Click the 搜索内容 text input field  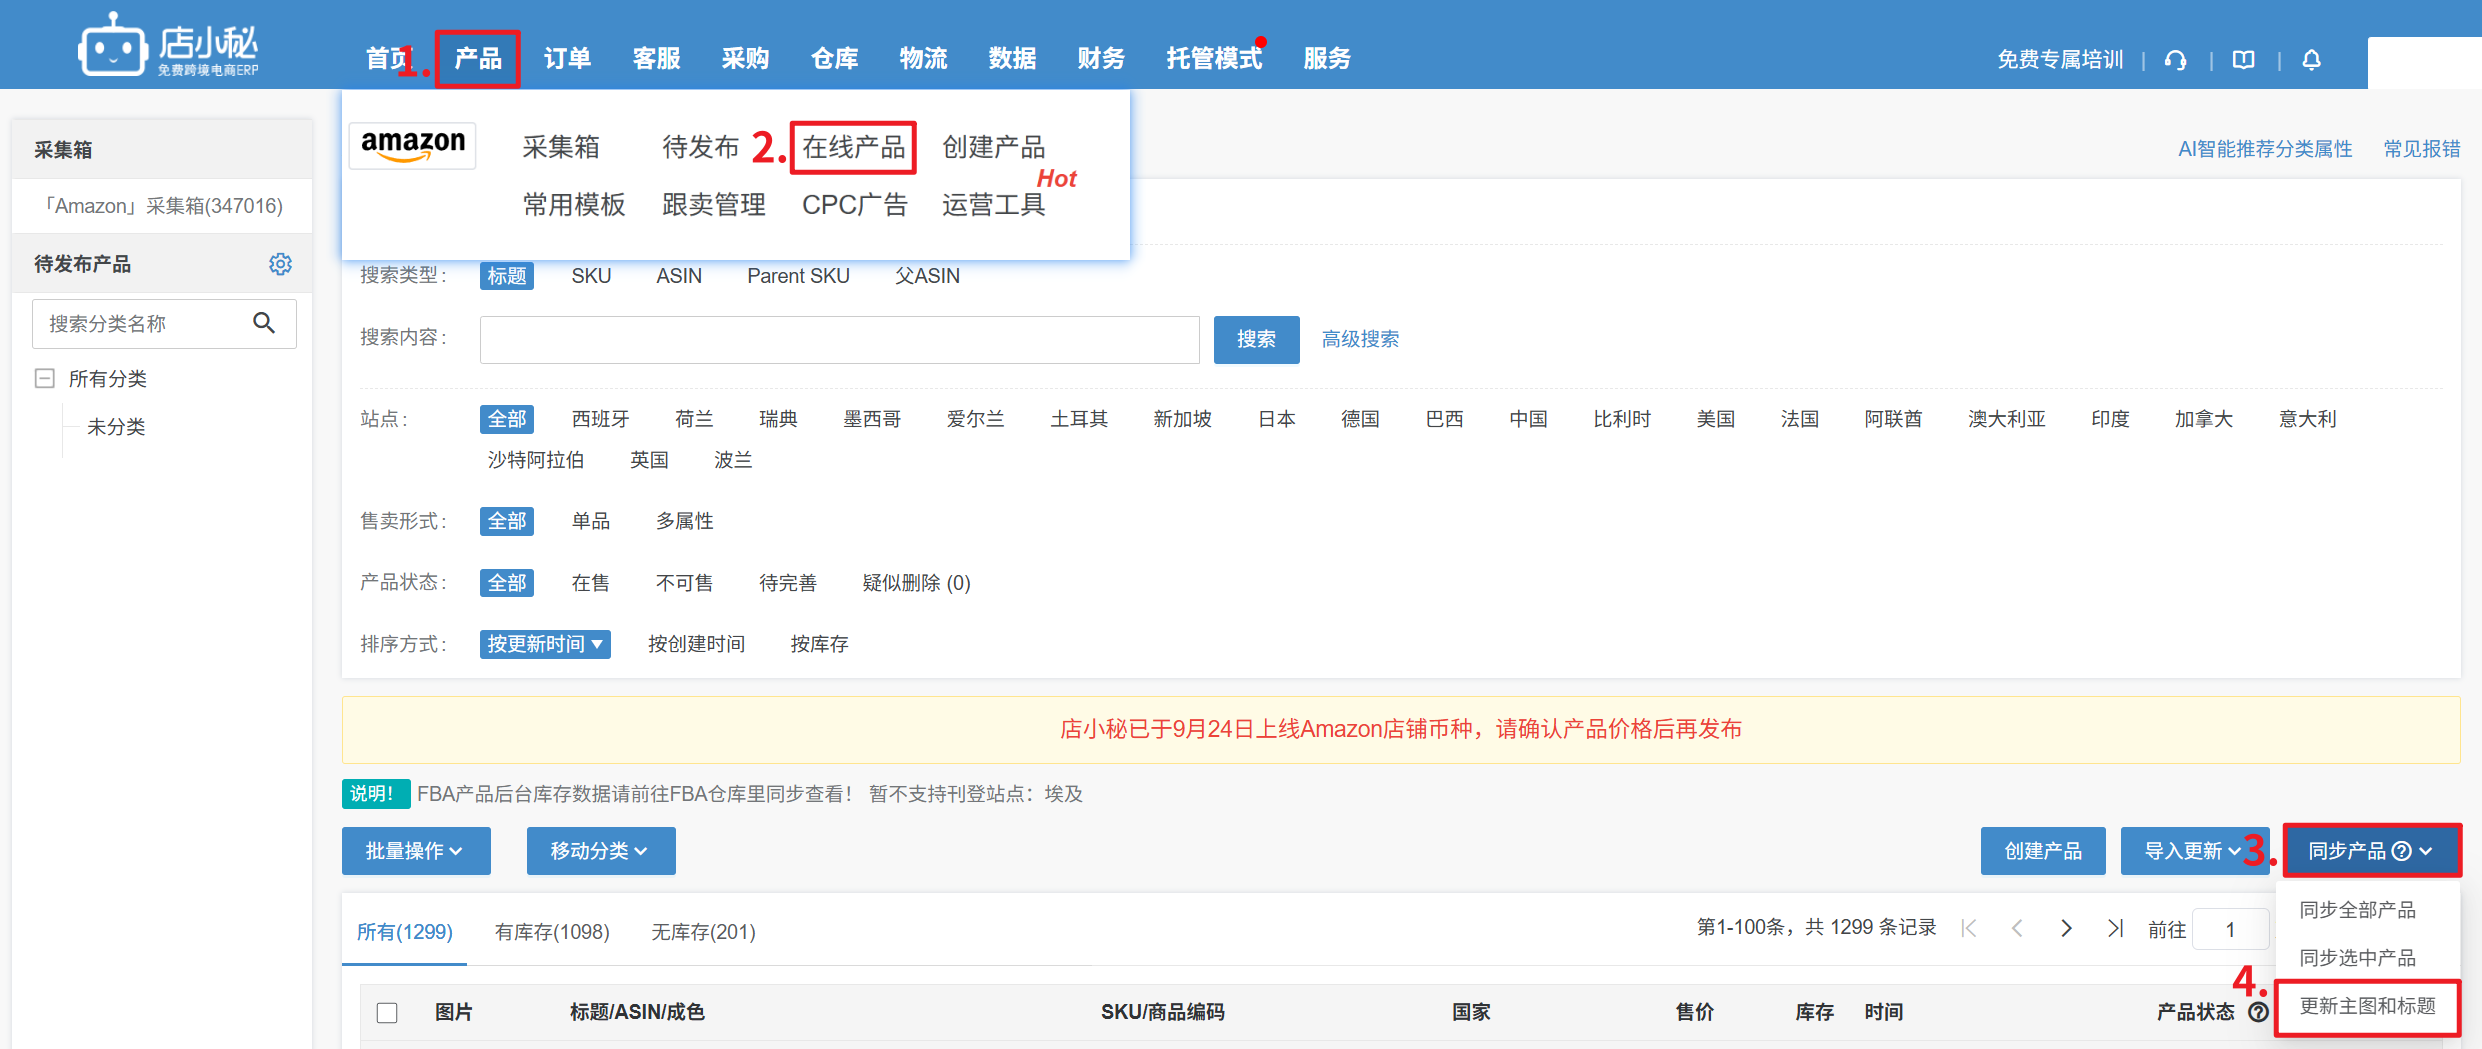[839, 340]
